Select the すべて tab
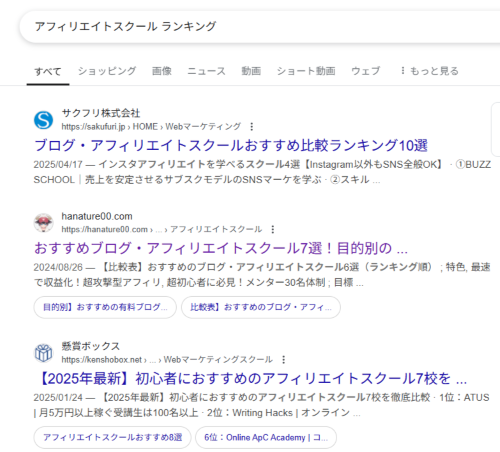This screenshot has width=500, height=452. click(x=48, y=71)
